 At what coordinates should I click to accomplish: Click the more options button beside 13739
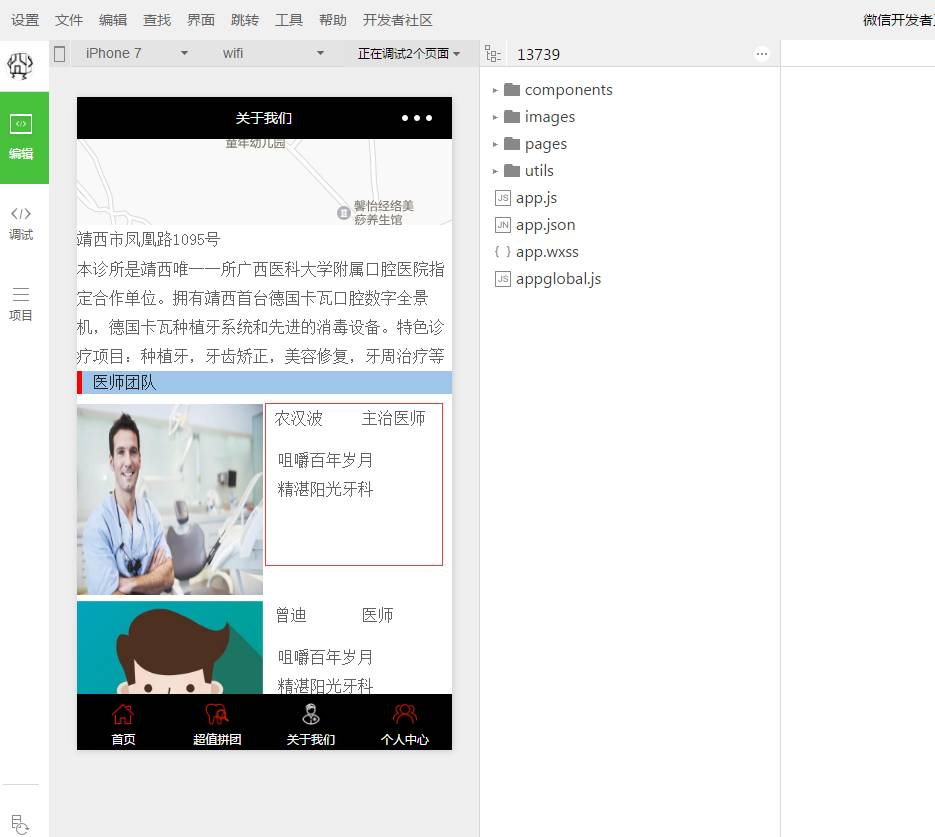761,54
